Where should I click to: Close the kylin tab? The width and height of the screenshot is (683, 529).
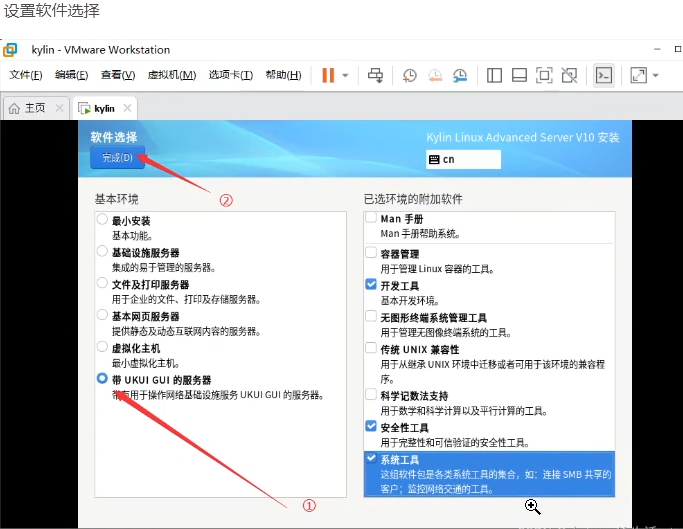pos(127,108)
